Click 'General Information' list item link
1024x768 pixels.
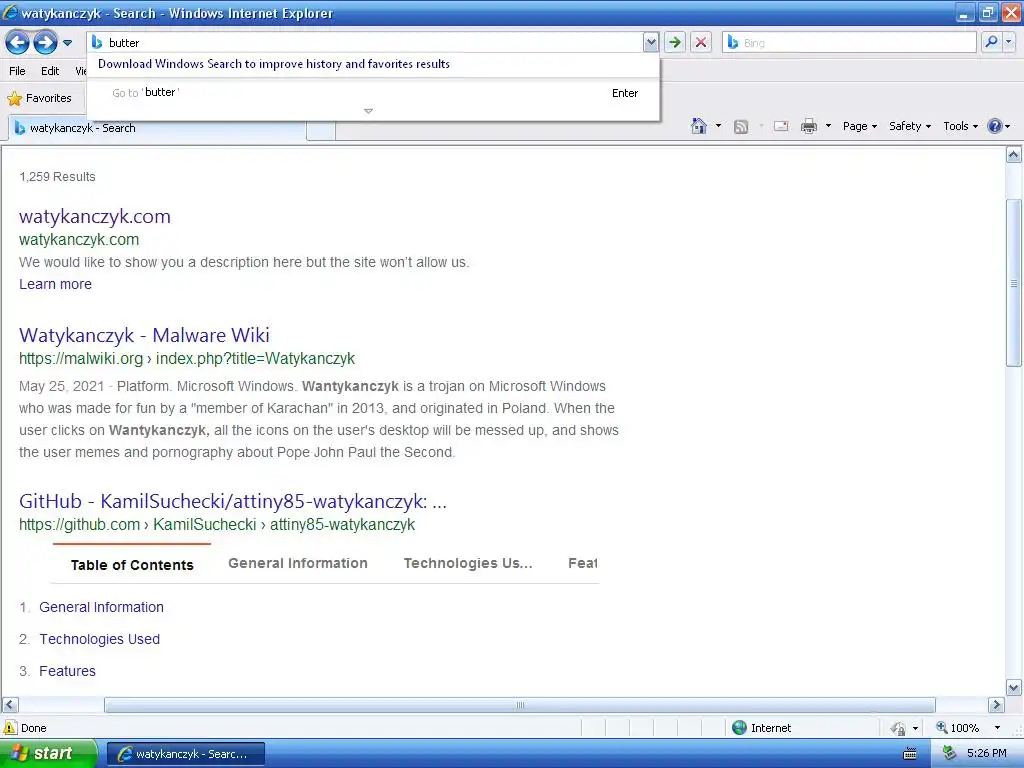pos(101,607)
